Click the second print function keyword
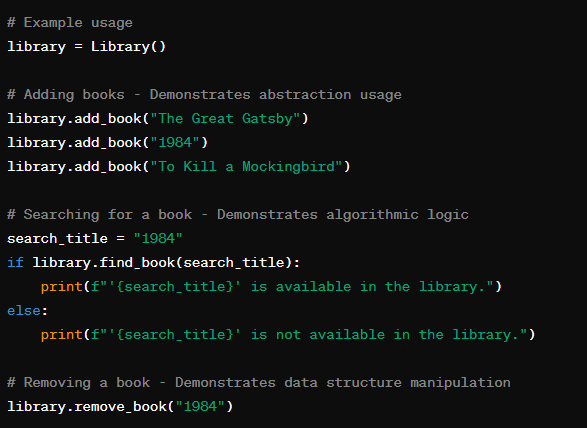This screenshot has height=428, width=587. (x=62, y=334)
